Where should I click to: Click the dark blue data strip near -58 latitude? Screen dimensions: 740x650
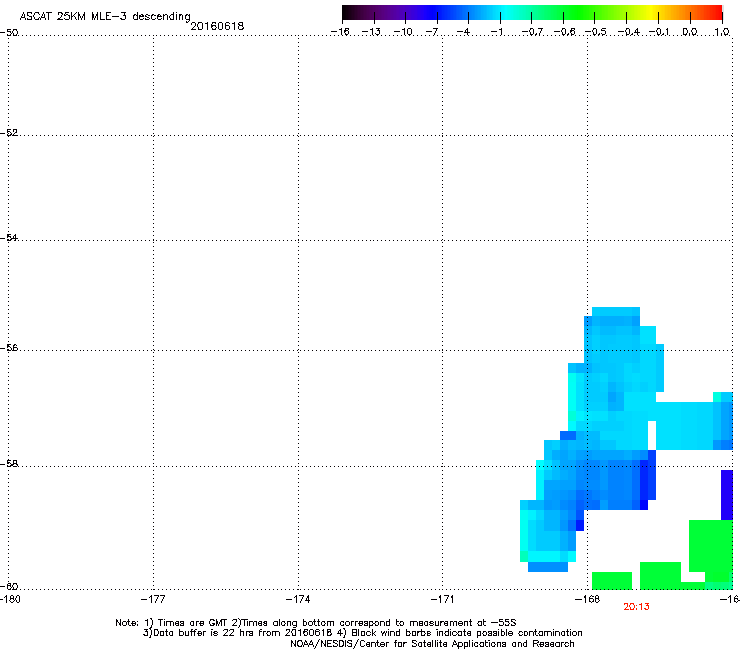pyautogui.click(x=727, y=495)
